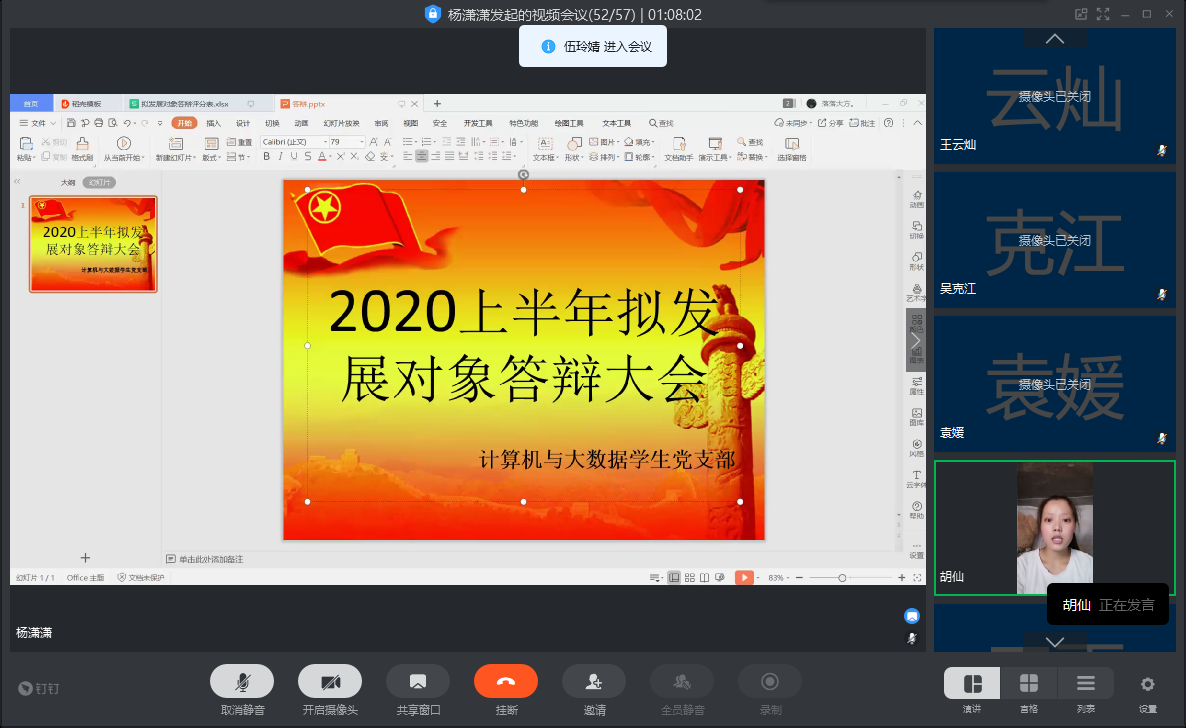This screenshot has height=728, width=1186.
Task: Start recording with 录制 button
Action: click(x=769, y=681)
